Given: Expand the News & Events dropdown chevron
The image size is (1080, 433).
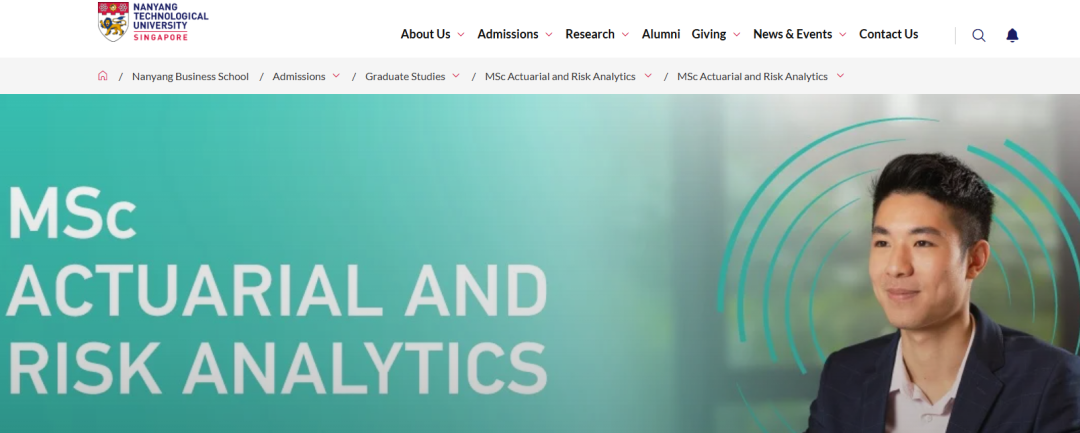Looking at the screenshot, I should [843, 34].
